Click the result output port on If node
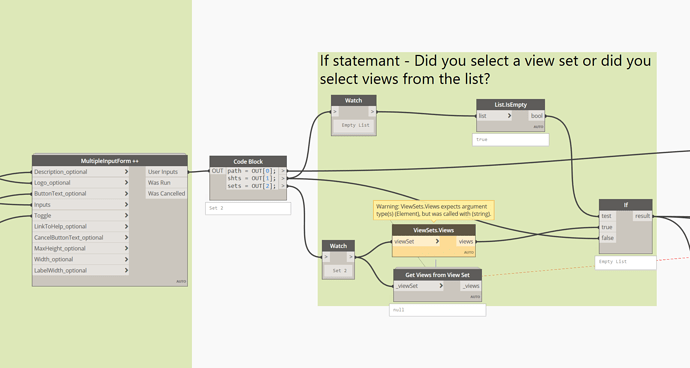Screen dimensions: 690x368 click(x=642, y=216)
